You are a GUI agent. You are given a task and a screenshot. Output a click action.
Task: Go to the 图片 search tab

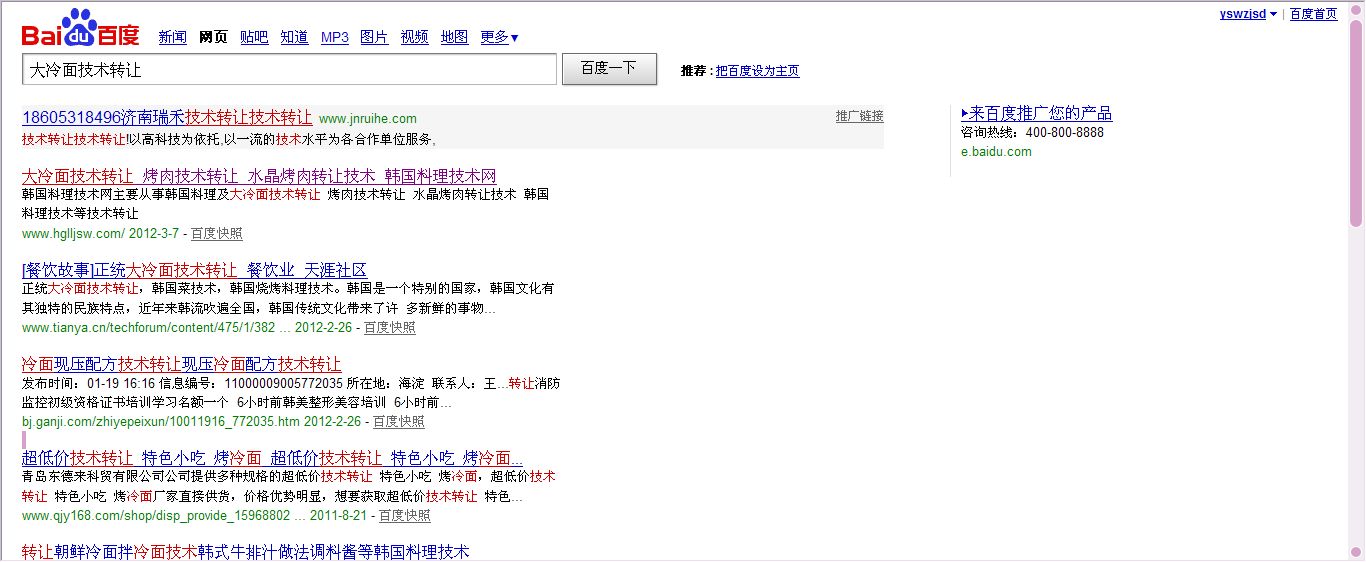[374, 38]
